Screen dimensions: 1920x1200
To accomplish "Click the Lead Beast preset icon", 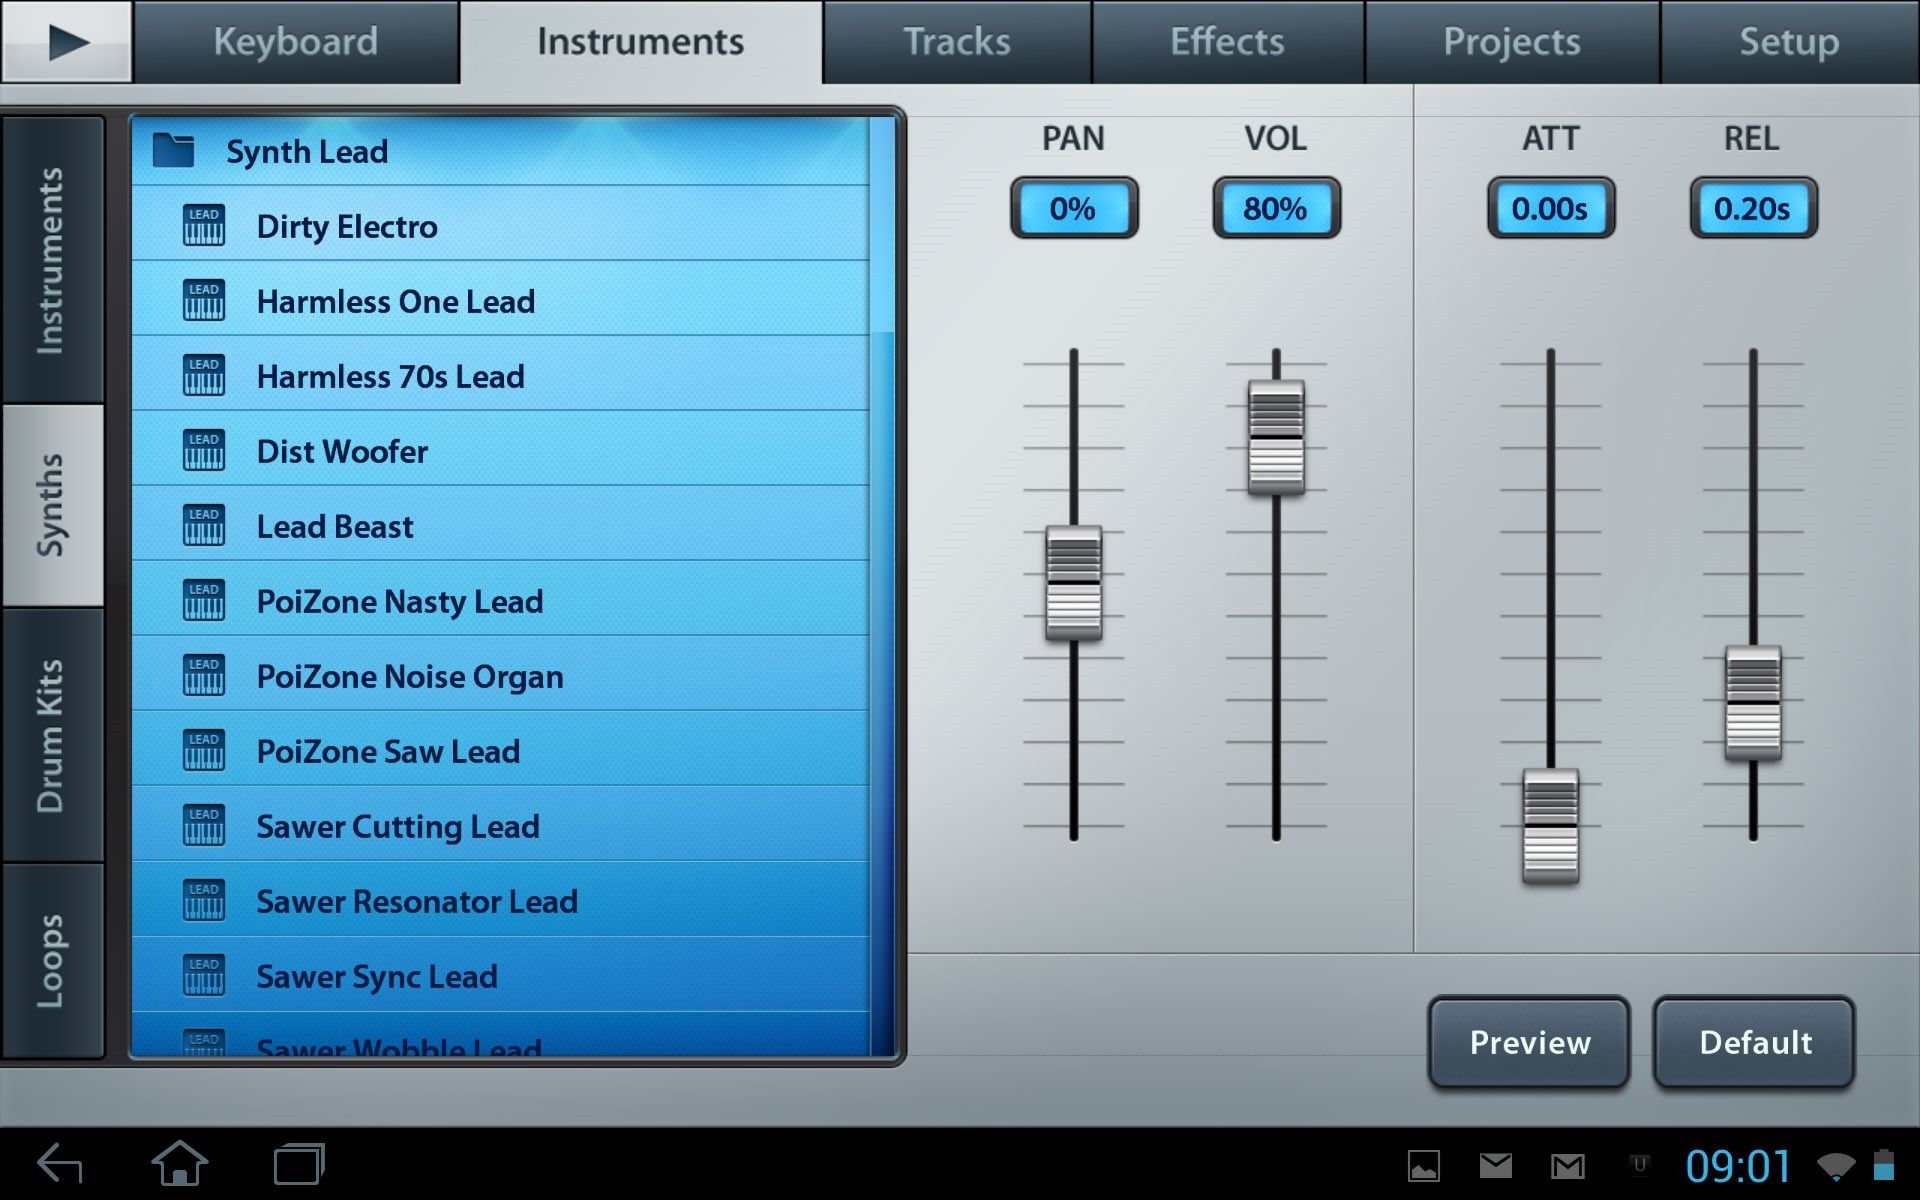I will (204, 526).
